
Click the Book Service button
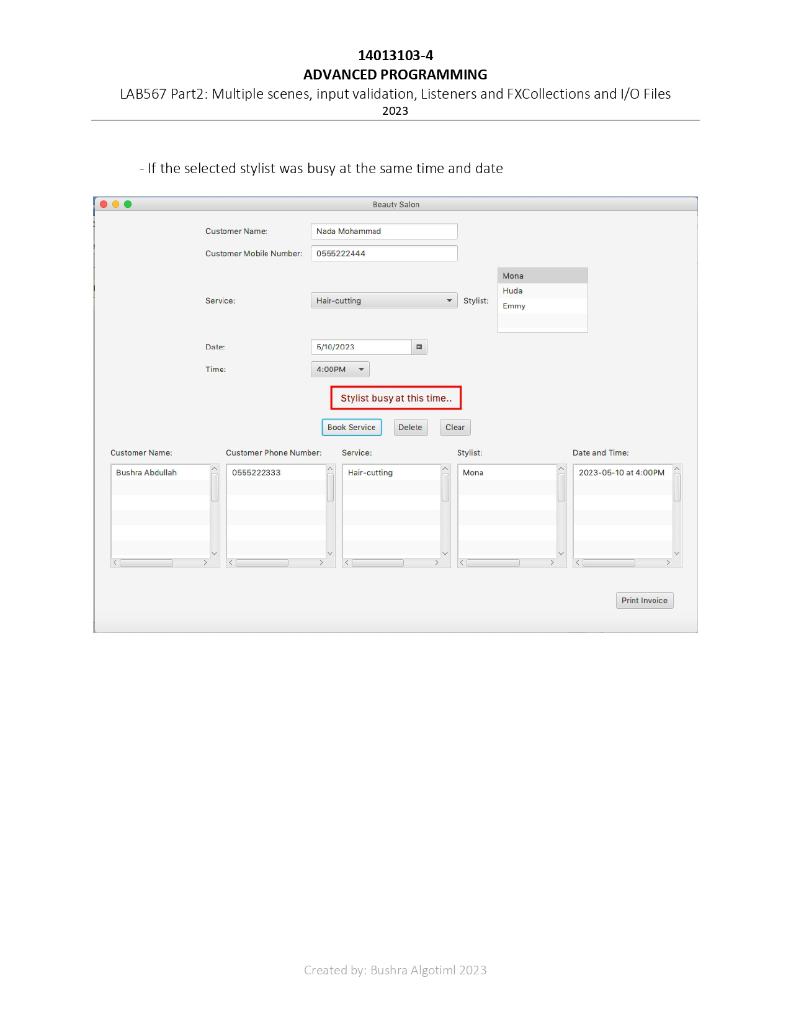coord(351,427)
